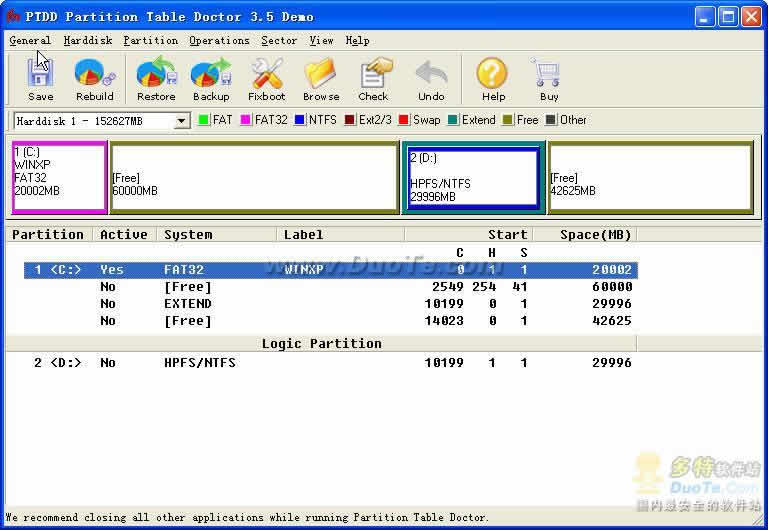Open the Browse folder icon
This screenshot has height=530, width=768.
(321, 79)
